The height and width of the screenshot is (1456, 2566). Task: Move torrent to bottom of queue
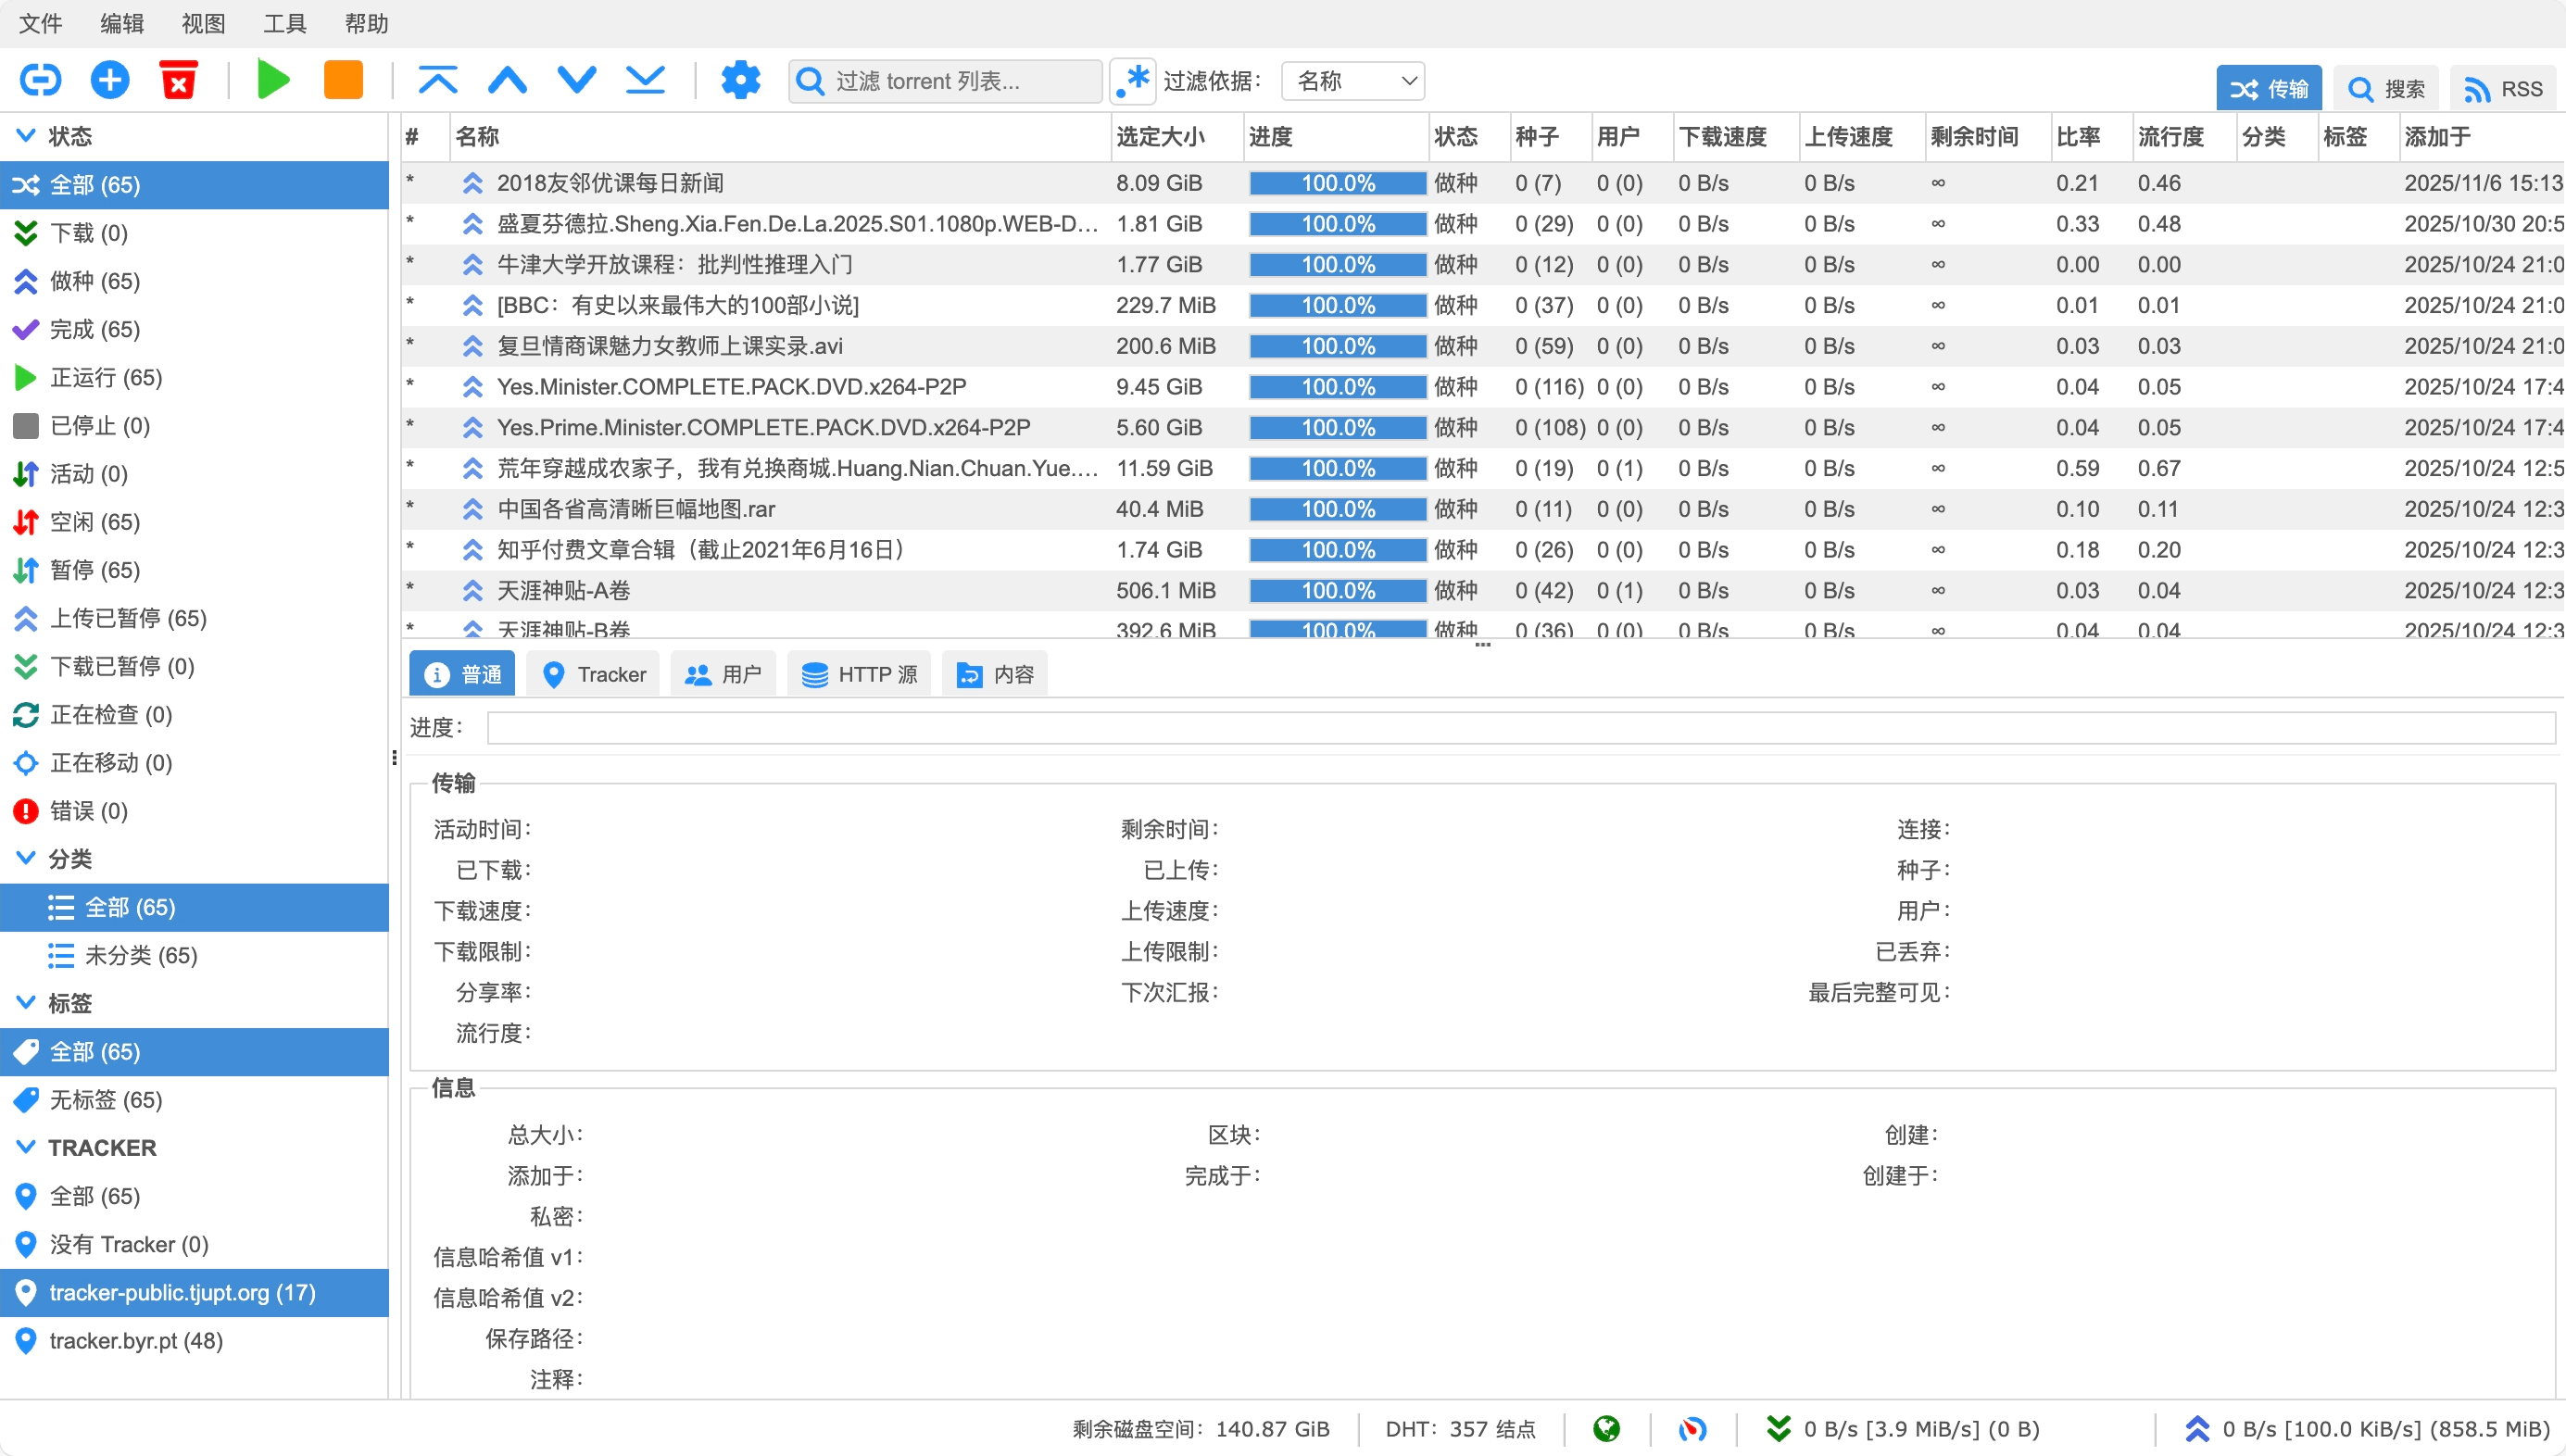645,80
